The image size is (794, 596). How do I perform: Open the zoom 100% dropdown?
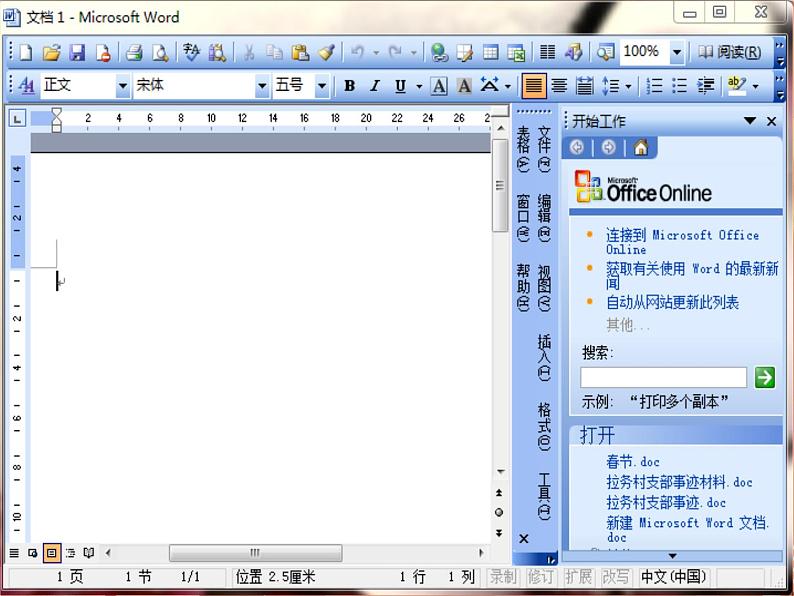click(677, 52)
